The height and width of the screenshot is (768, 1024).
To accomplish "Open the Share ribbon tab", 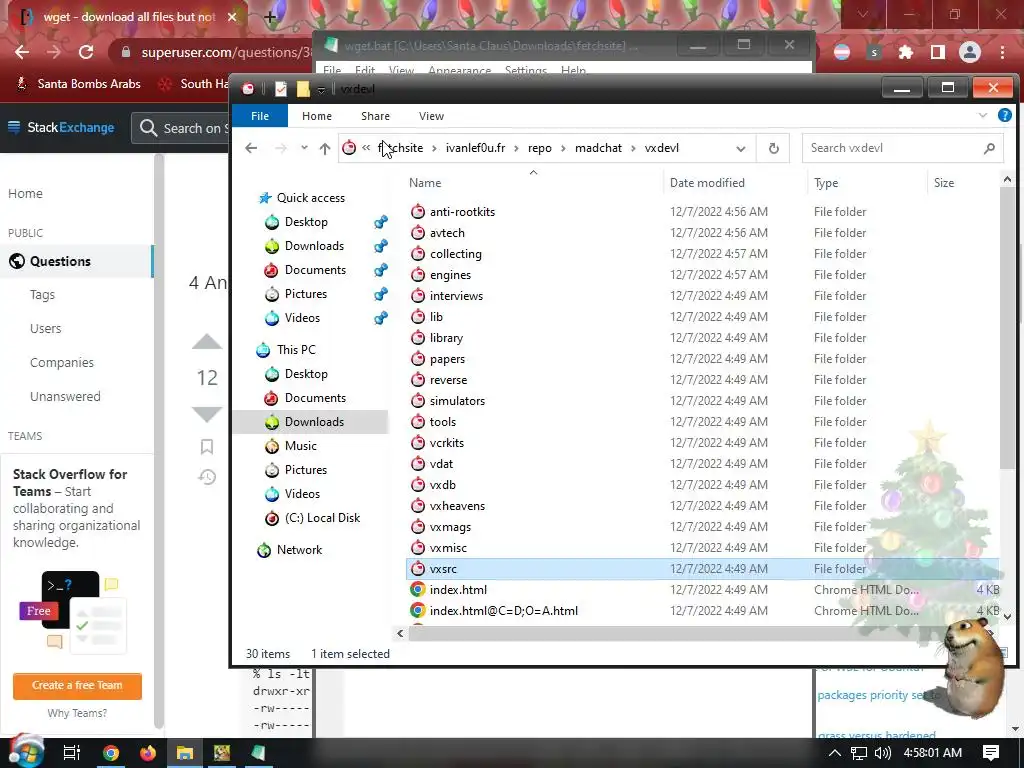I will [376, 116].
